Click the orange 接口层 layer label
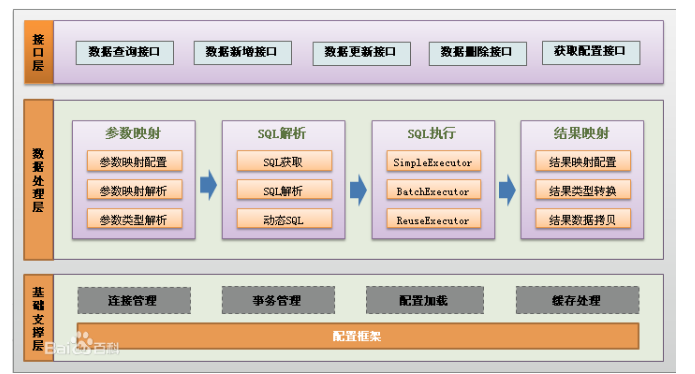 [39, 52]
